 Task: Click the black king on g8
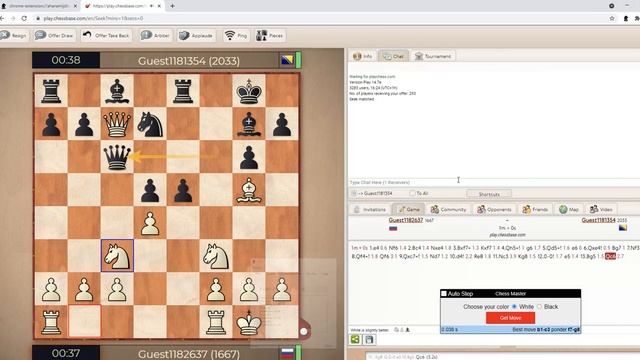(x=249, y=91)
